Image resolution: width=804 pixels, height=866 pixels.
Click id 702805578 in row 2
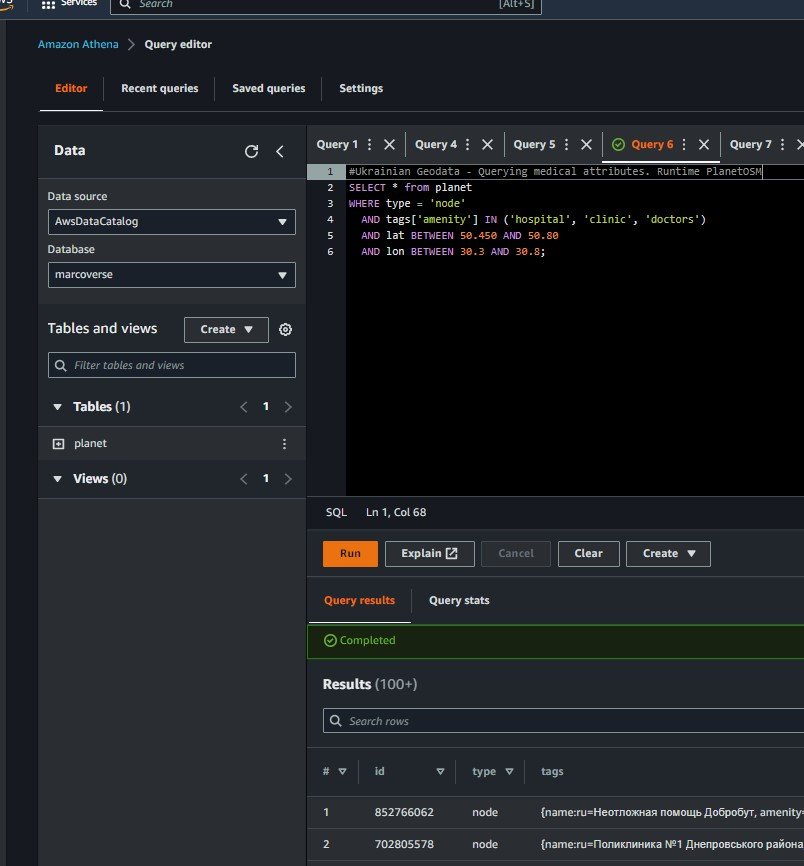[x=404, y=845]
